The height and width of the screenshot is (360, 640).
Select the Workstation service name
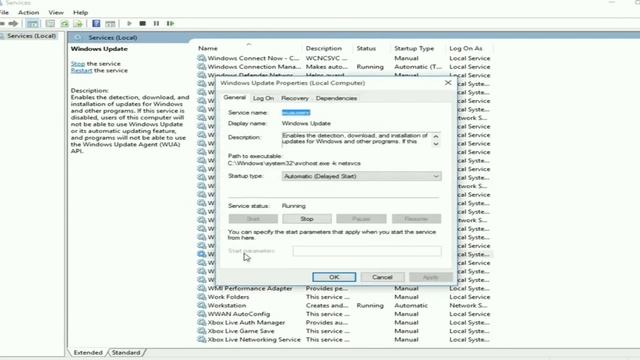click(227, 305)
